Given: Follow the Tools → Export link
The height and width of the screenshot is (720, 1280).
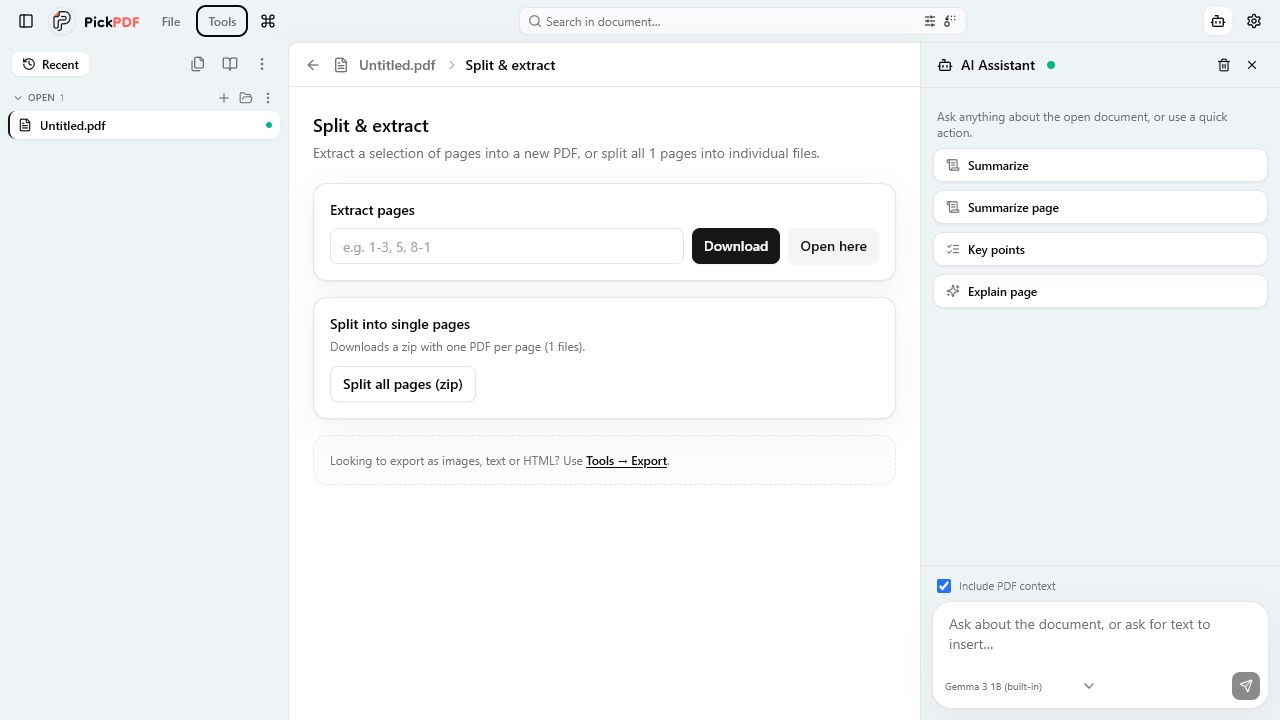Looking at the screenshot, I should point(626,461).
